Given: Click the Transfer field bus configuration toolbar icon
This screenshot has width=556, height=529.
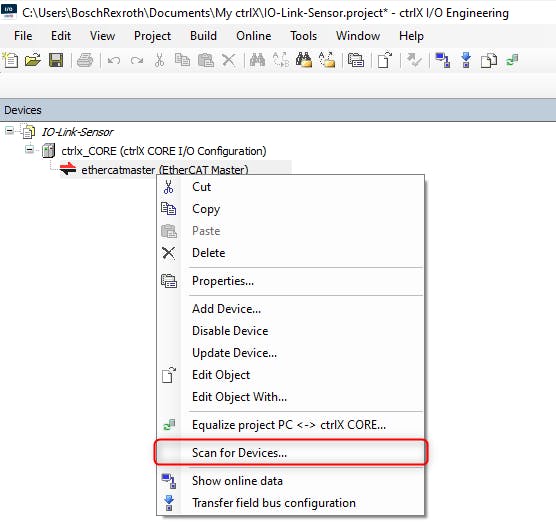Looking at the screenshot, I should [466, 60].
